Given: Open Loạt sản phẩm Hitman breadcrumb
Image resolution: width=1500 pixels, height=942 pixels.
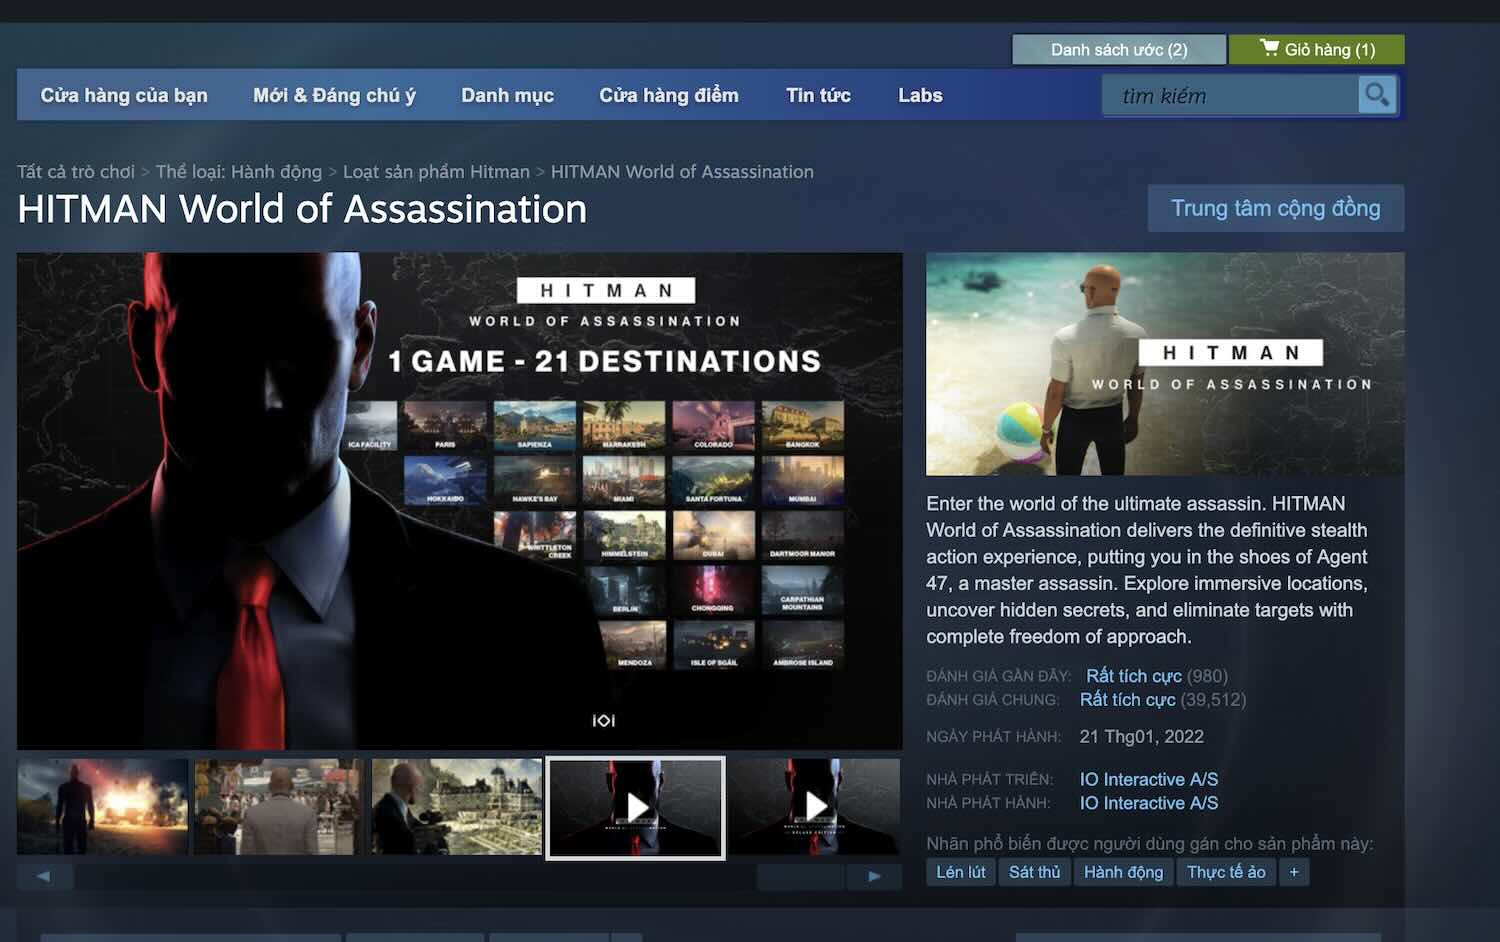Looking at the screenshot, I should pyautogui.click(x=436, y=172).
